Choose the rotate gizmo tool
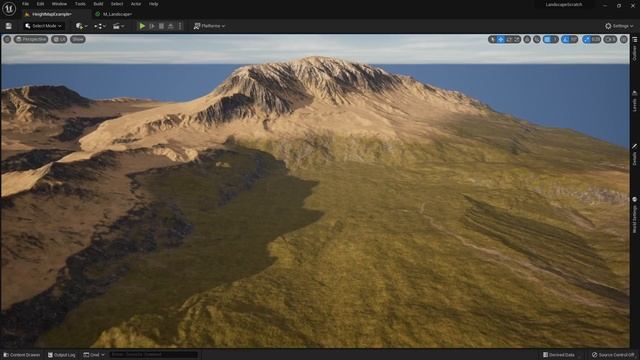 point(509,39)
